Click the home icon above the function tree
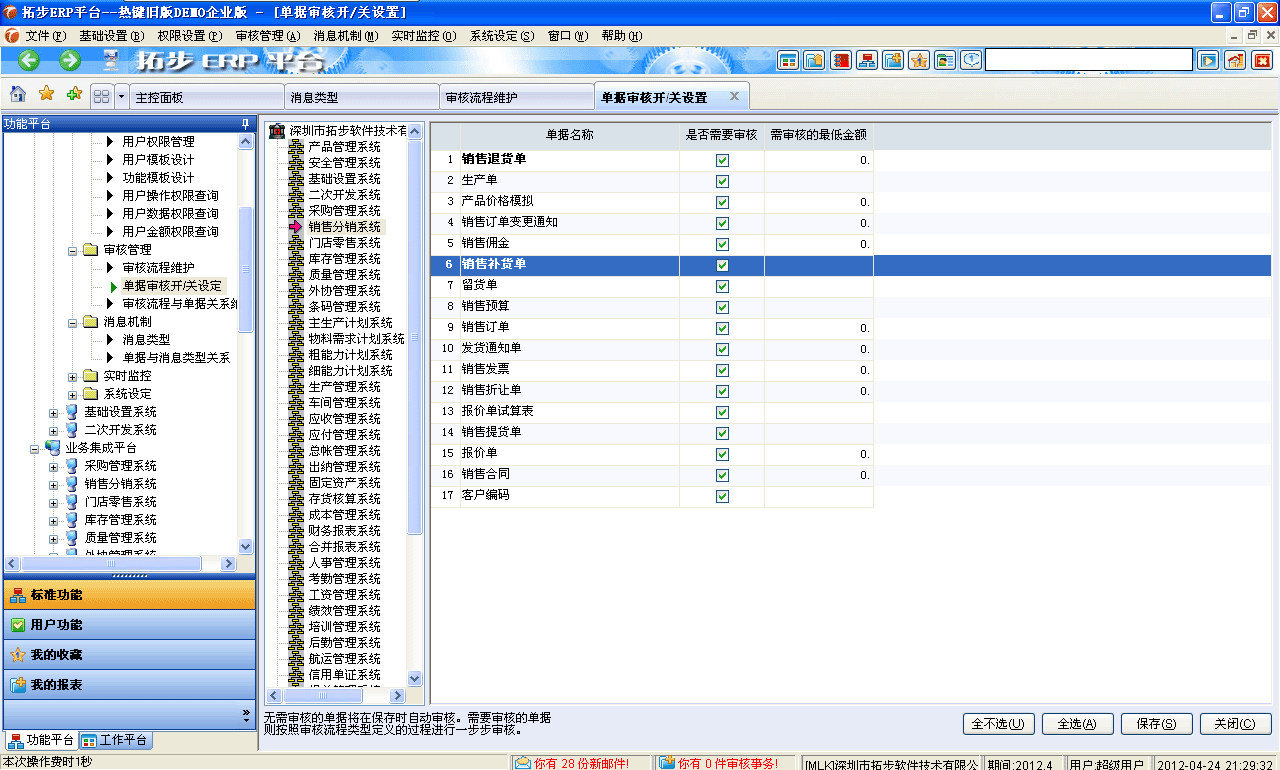 (16, 93)
